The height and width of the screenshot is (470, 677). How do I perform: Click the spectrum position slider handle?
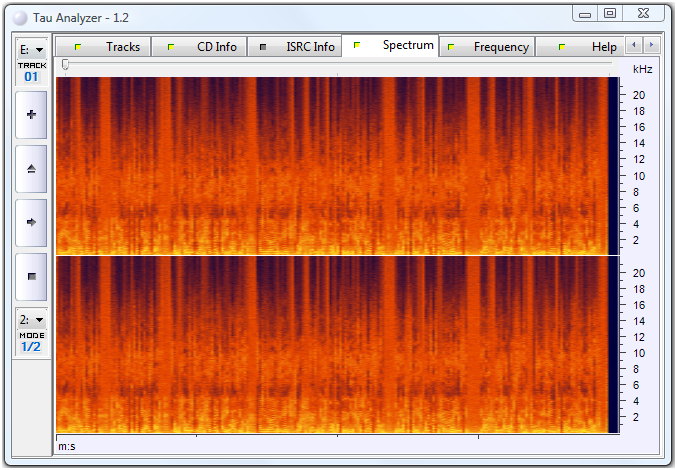coord(66,65)
